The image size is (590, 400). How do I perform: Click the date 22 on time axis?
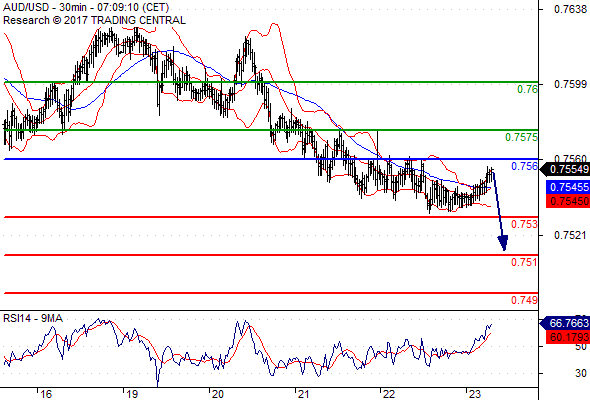(x=389, y=394)
